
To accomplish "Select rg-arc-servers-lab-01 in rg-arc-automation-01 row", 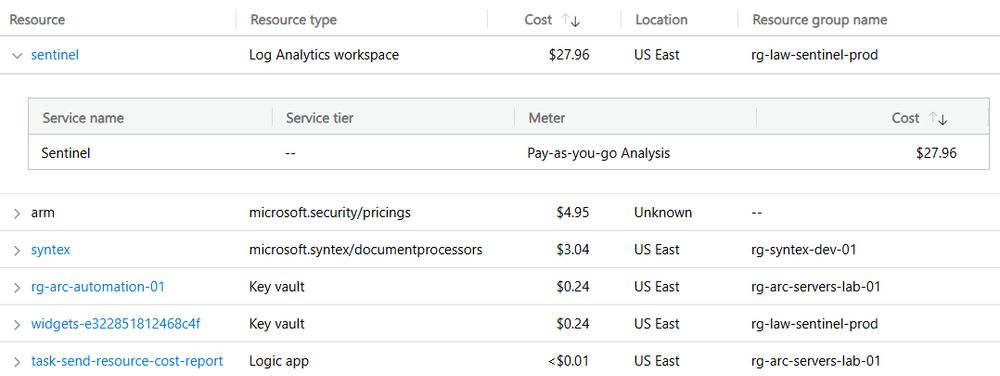I will point(816,287).
